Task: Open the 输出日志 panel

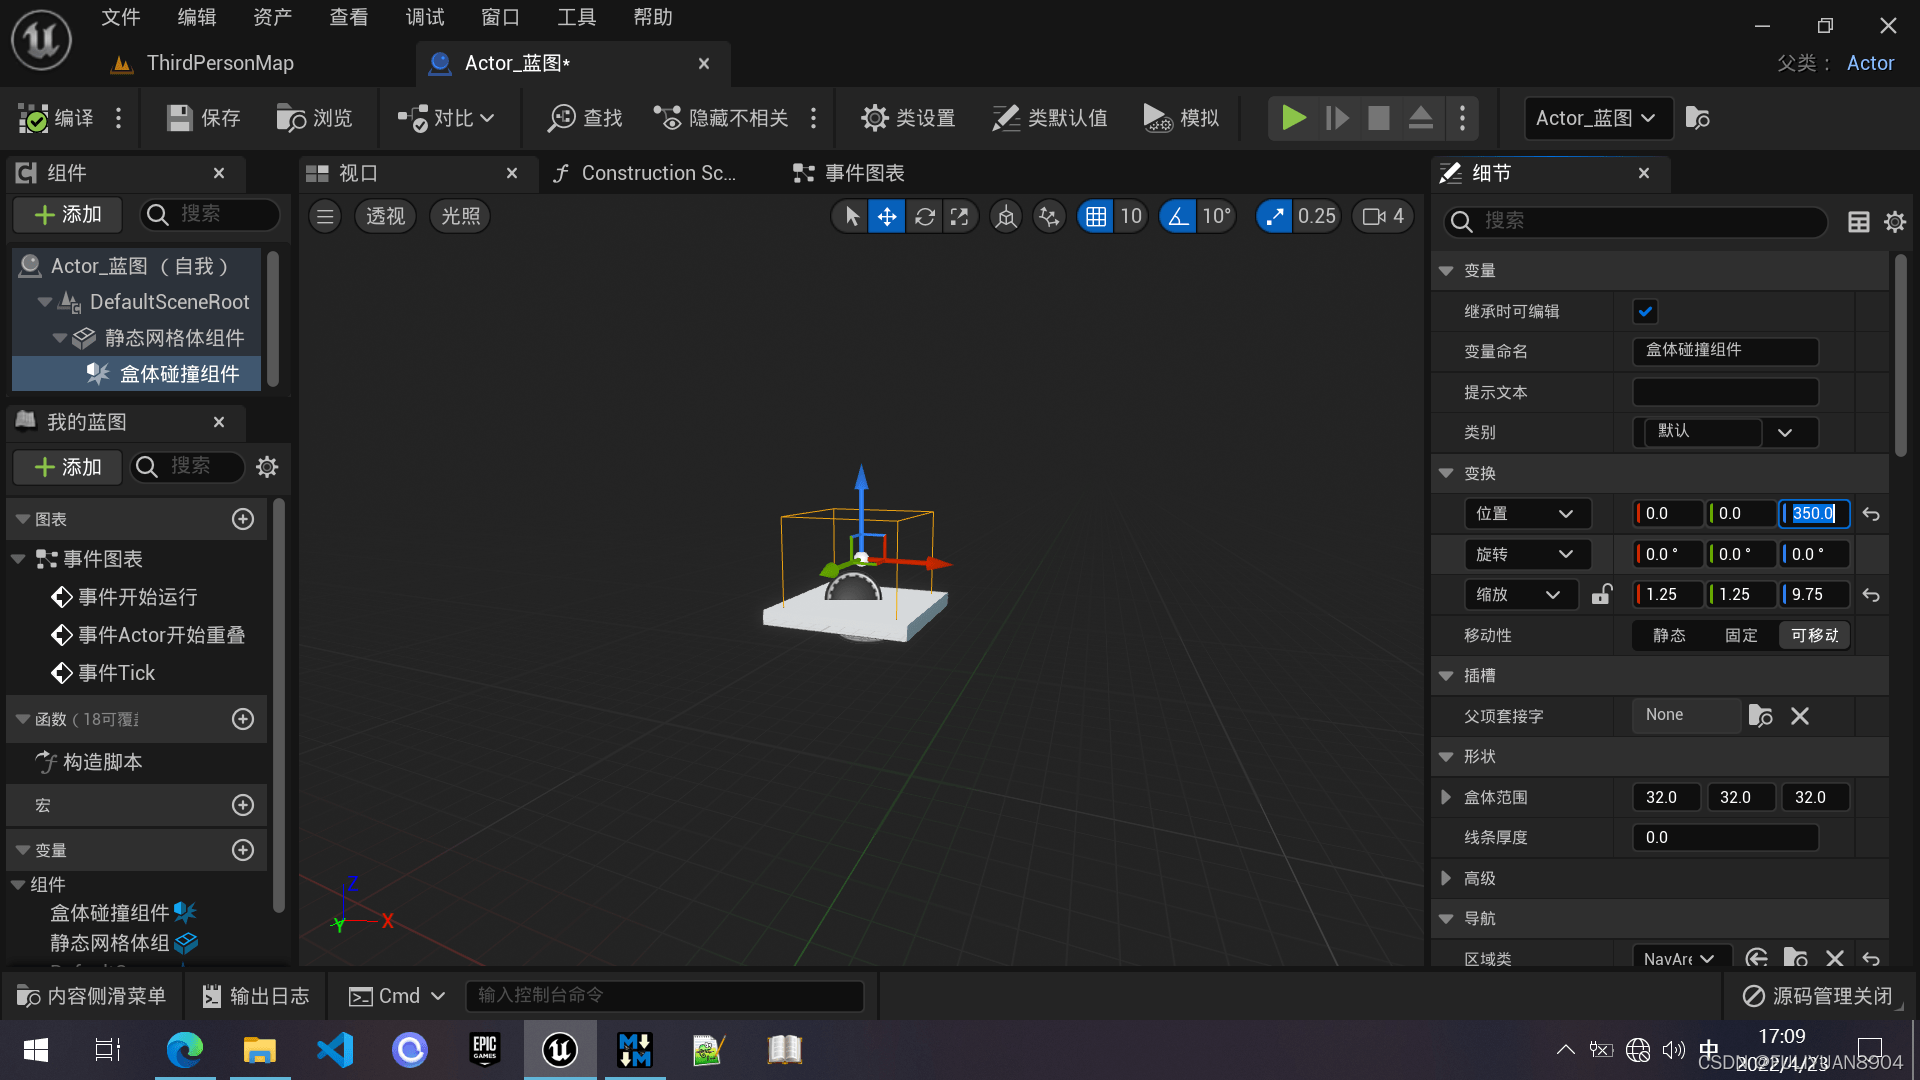Action: click(256, 996)
